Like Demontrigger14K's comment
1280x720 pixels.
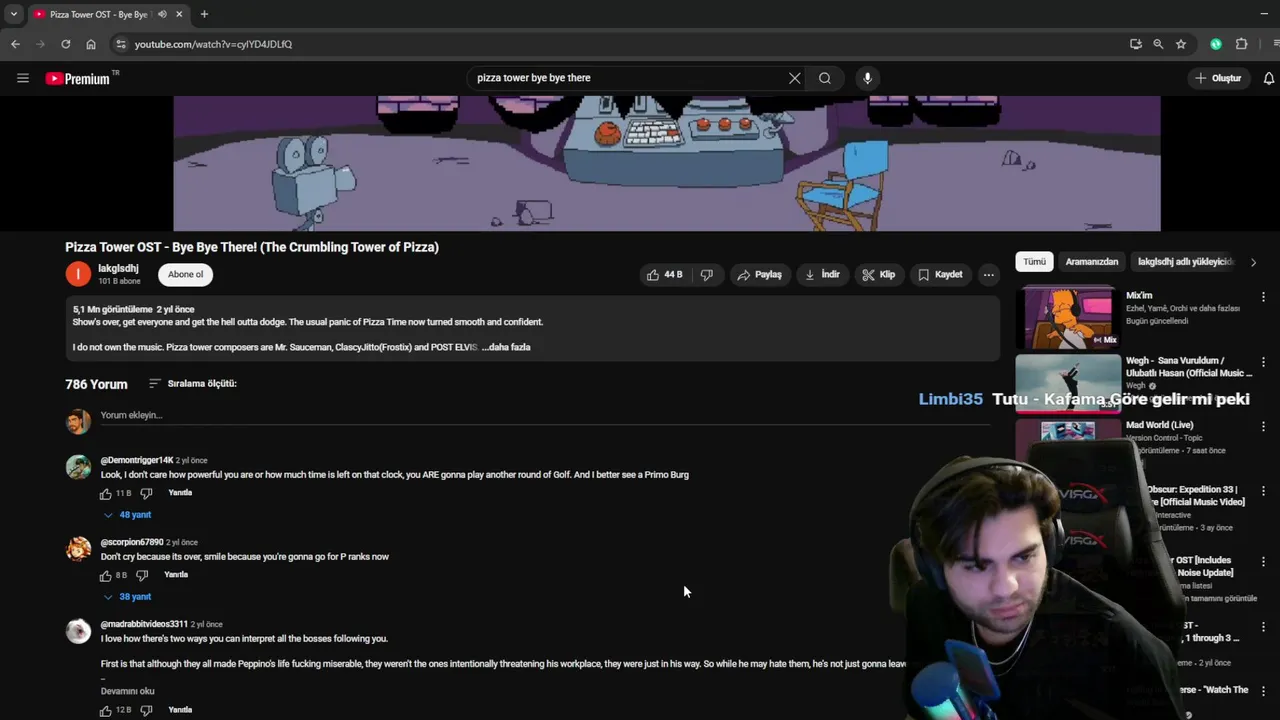(106, 493)
